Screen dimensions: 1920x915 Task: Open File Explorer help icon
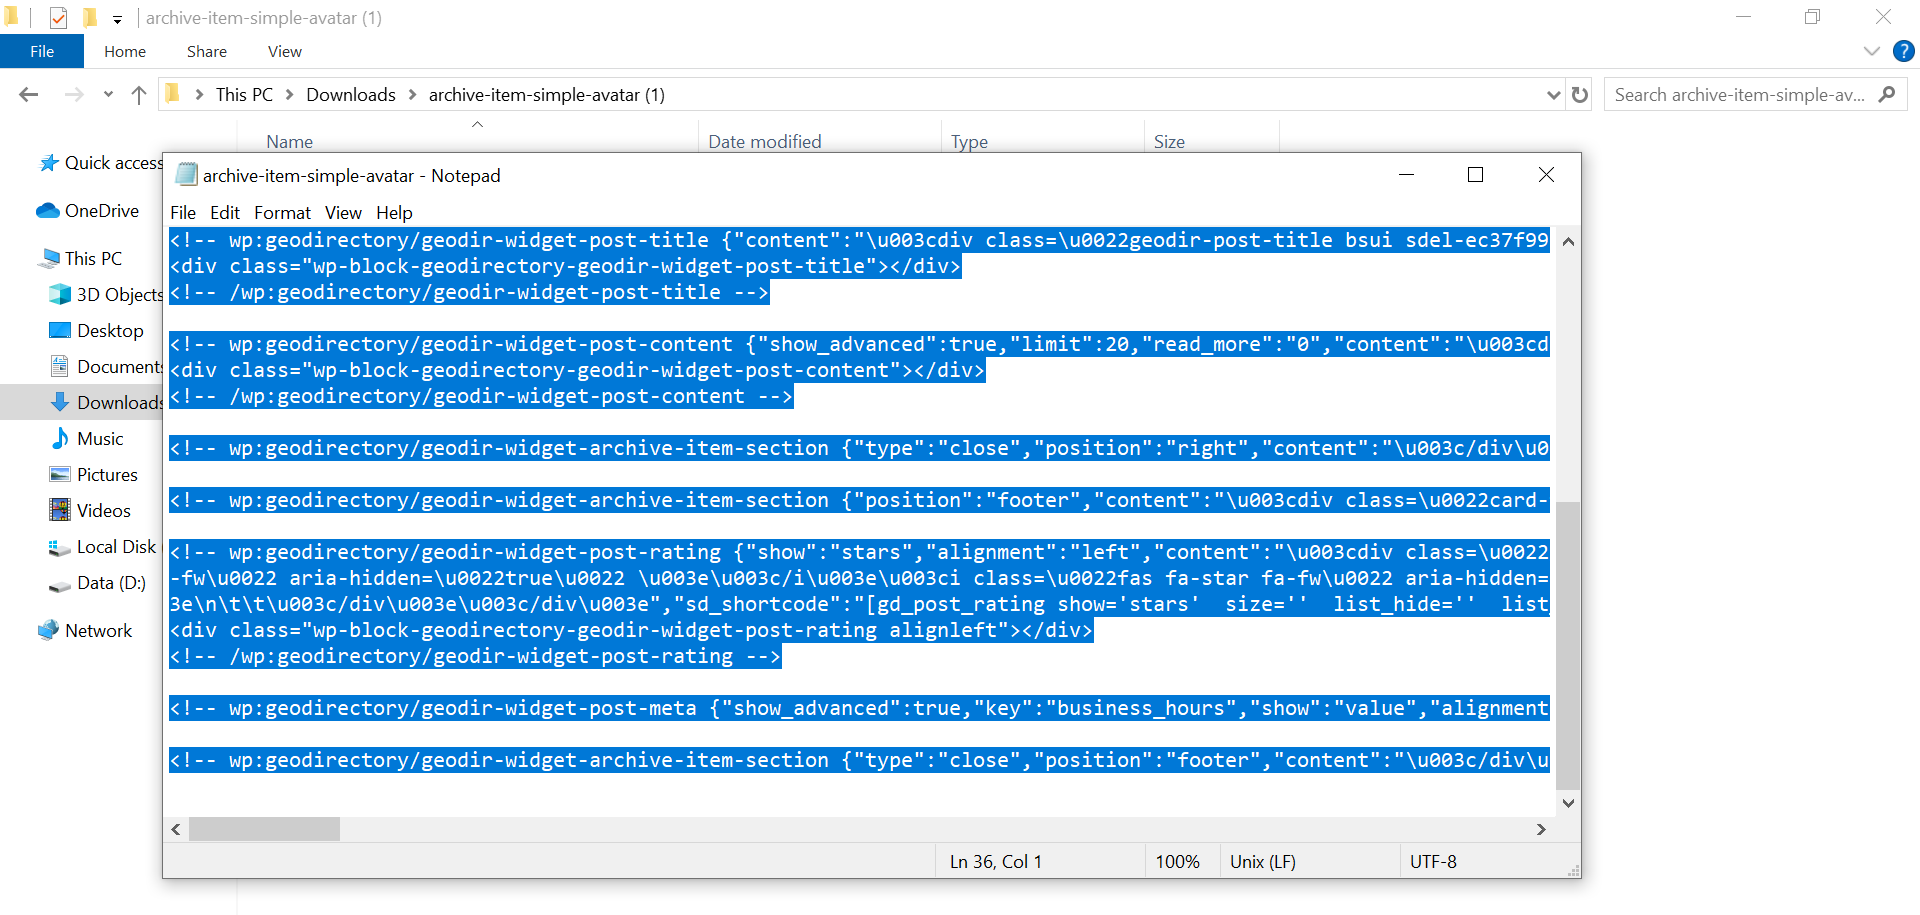pos(1904,51)
